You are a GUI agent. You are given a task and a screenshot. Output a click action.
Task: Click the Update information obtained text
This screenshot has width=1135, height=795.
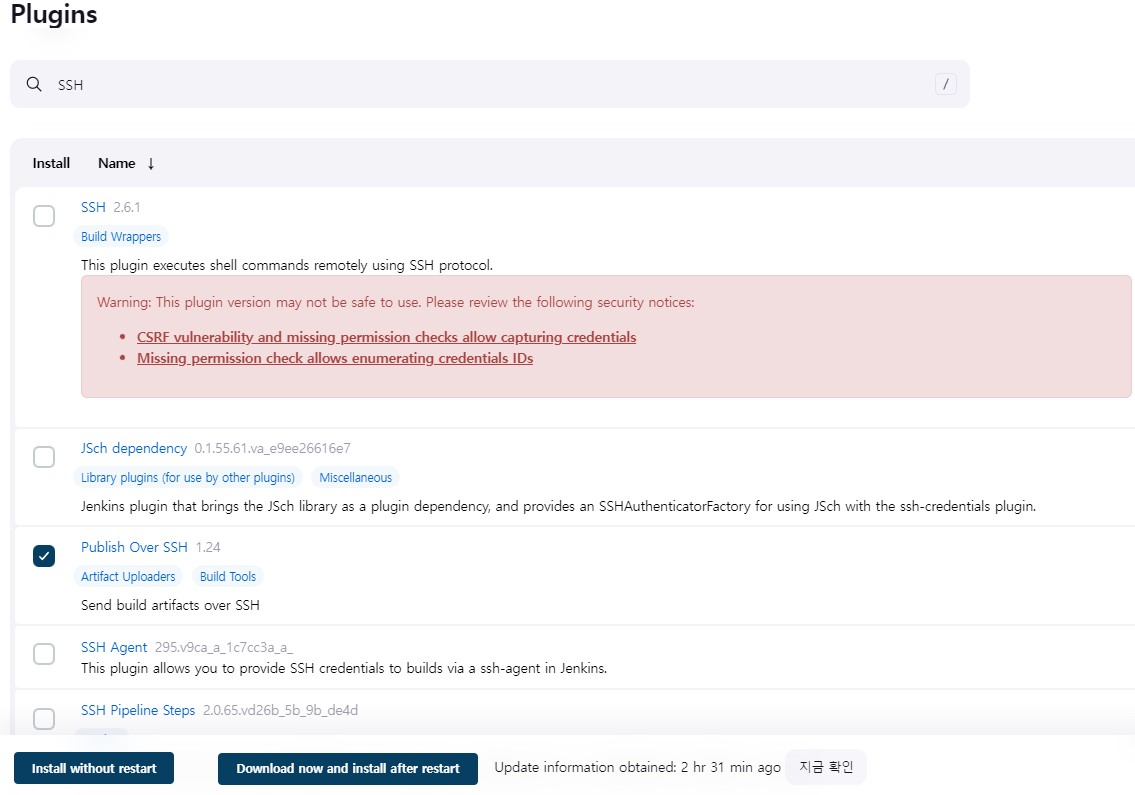click(x=637, y=767)
